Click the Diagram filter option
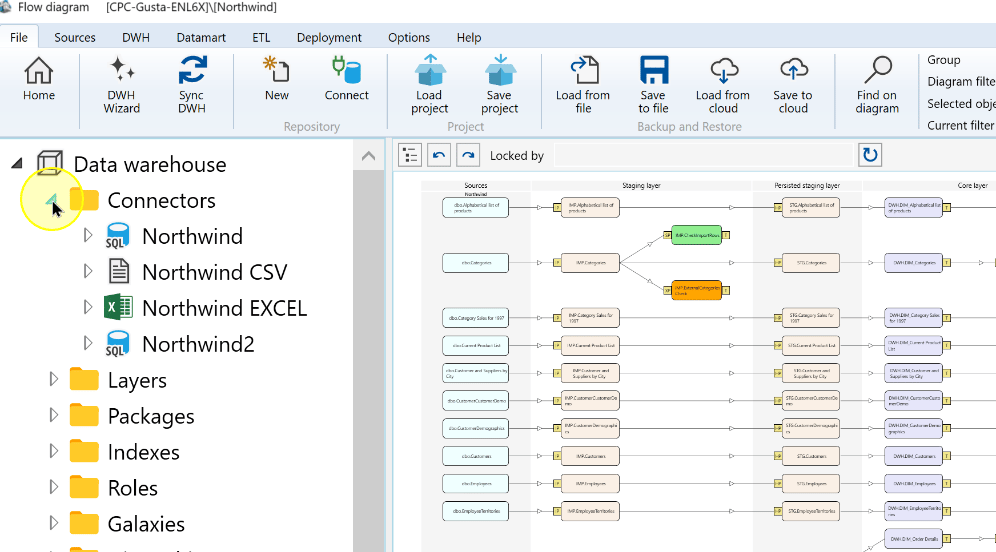This screenshot has width=996, height=552. (961, 81)
